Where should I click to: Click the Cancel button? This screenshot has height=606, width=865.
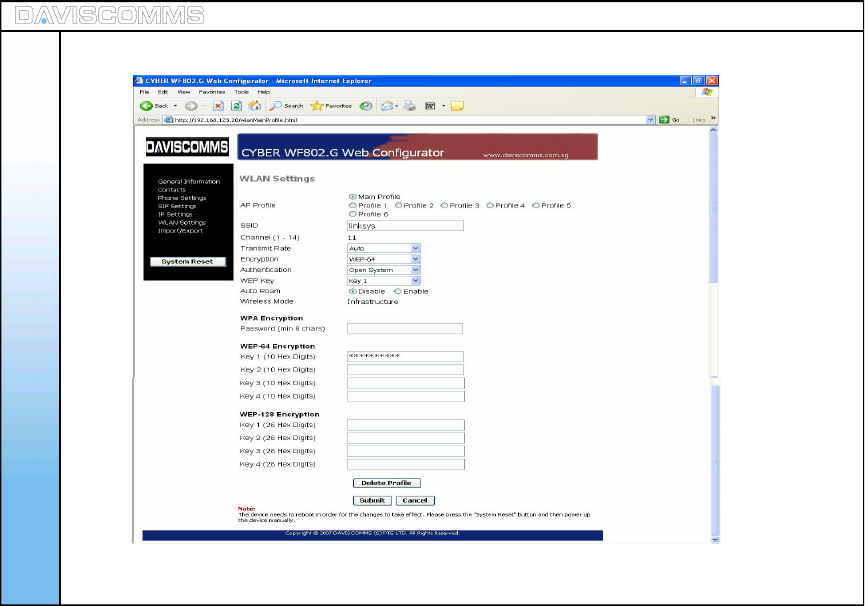click(415, 501)
